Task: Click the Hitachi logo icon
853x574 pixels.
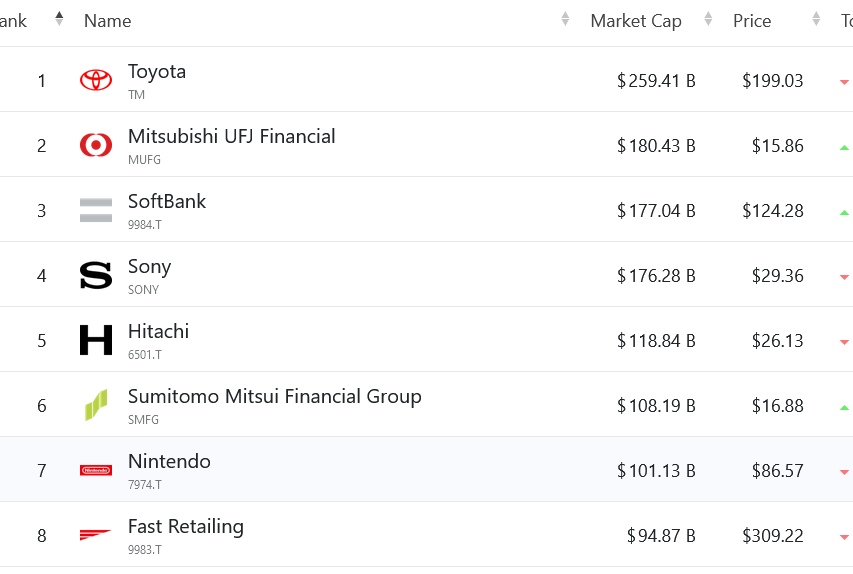Action: 96,340
